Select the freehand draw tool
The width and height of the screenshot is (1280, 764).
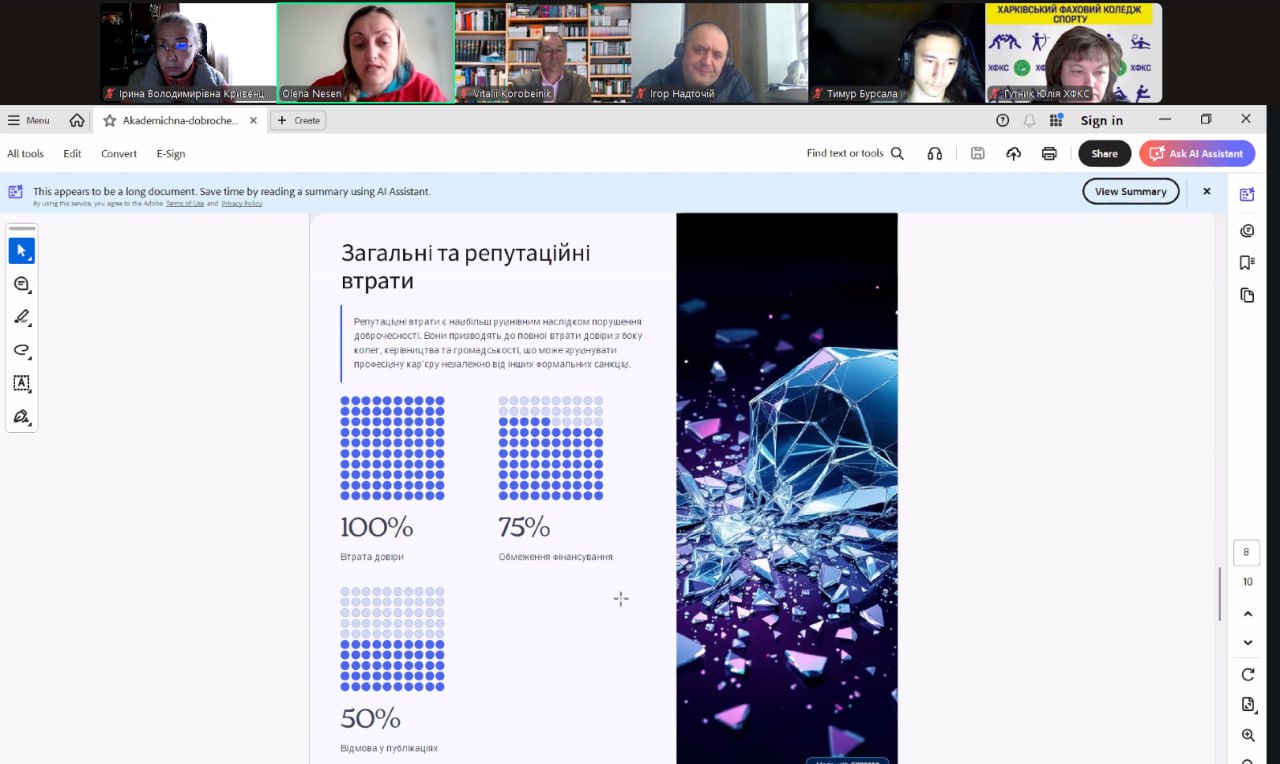21,350
